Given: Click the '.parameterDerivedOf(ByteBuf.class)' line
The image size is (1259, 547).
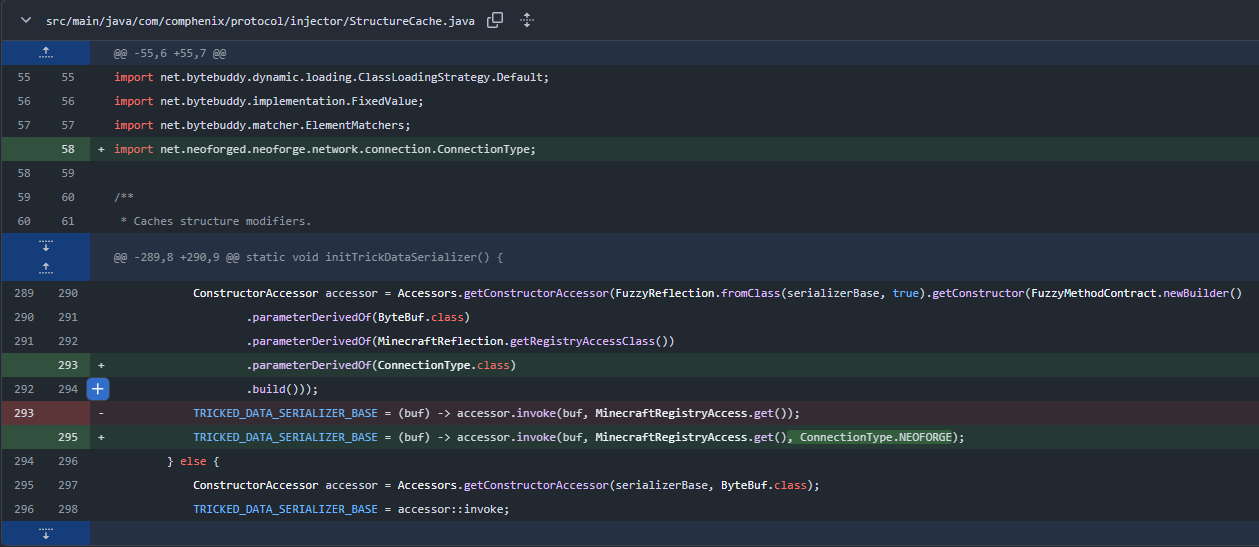Looking at the screenshot, I should [x=358, y=317].
